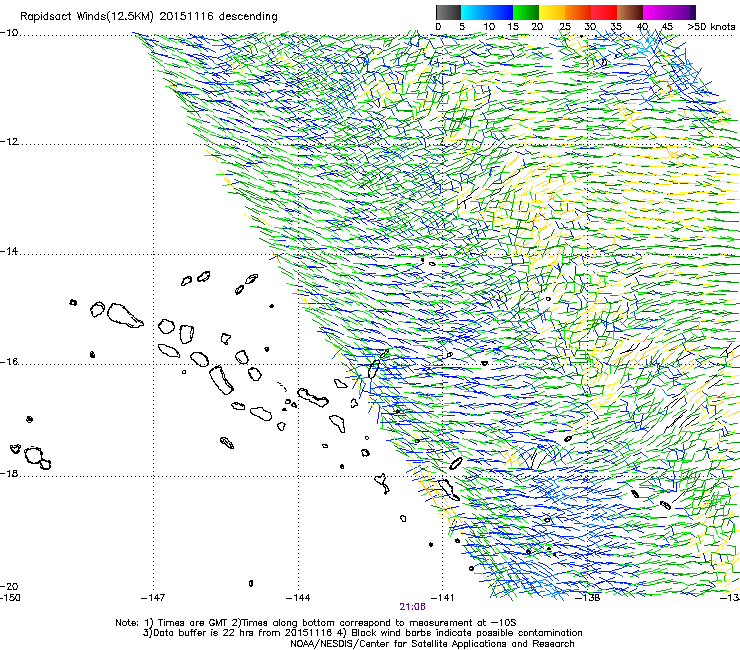The height and width of the screenshot is (650, 740).
Task: Click the '-14' latitude axis label
Action: pyautogui.click(x=9, y=252)
